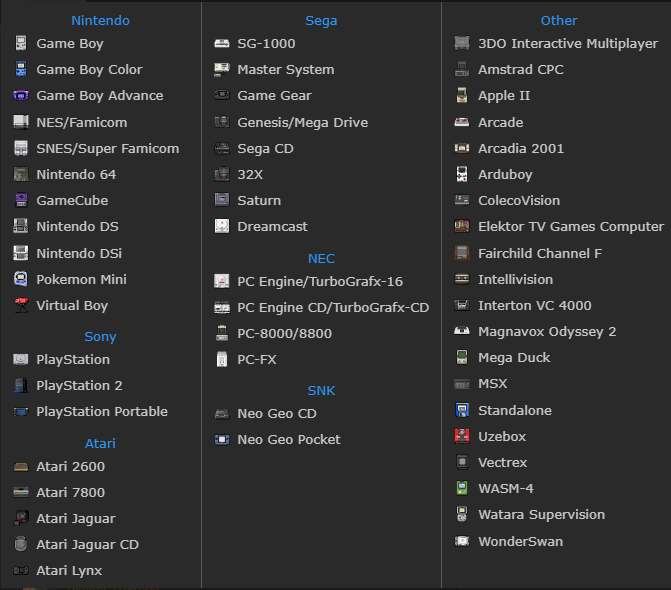Click the Atari 2600 icon
The width and height of the screenshot is (671, 590).
[21, 466]
